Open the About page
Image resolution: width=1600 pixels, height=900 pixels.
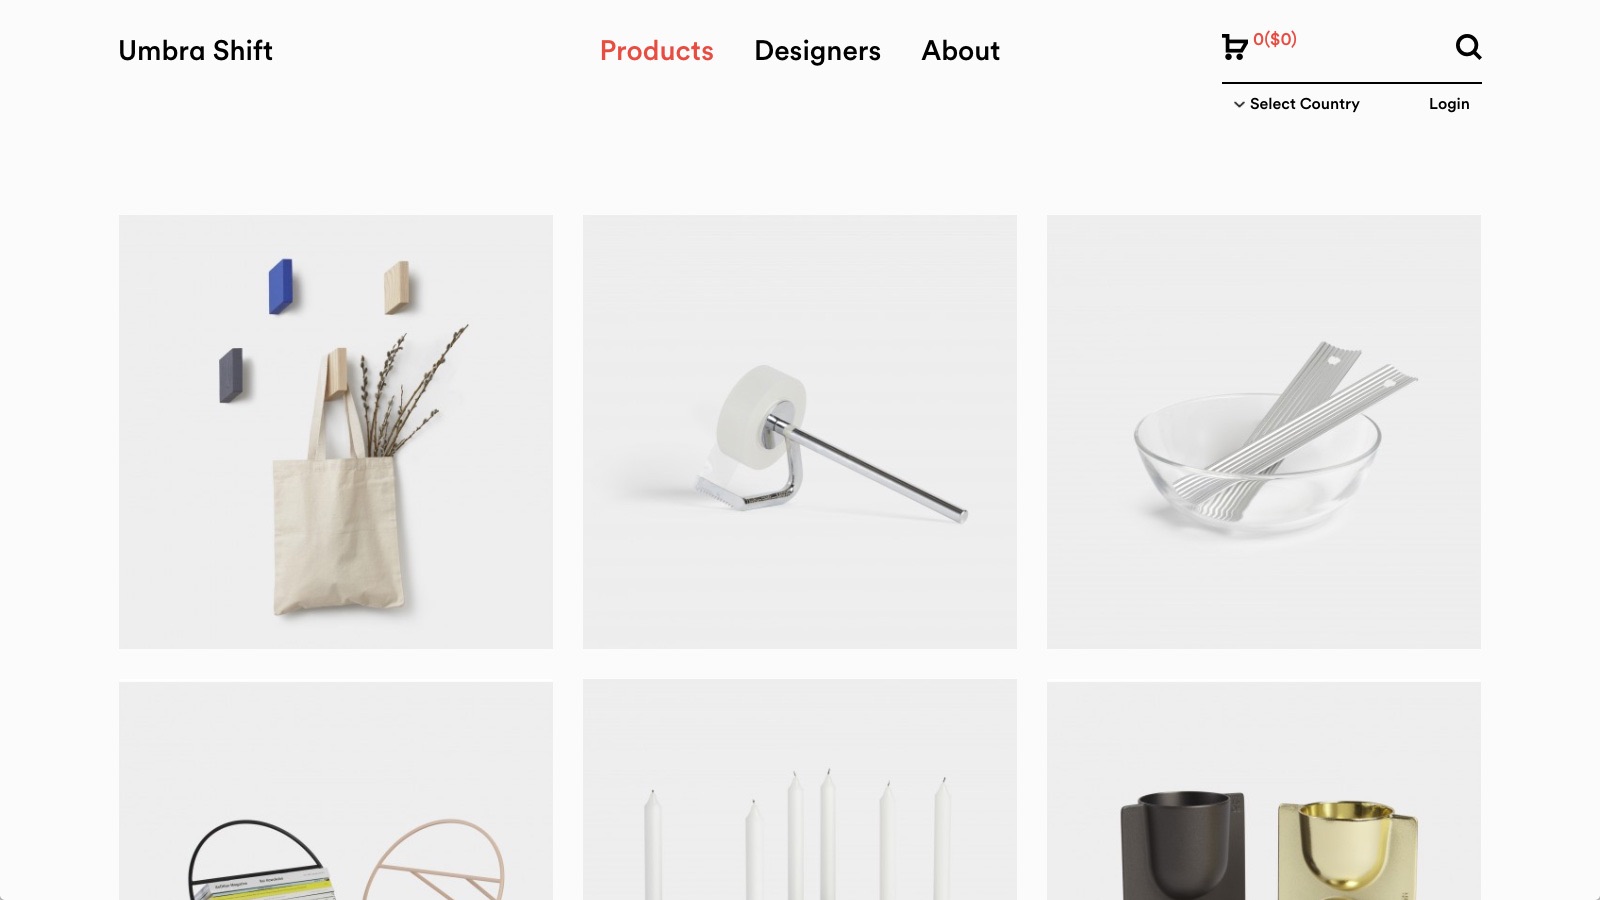click(960, 51)
